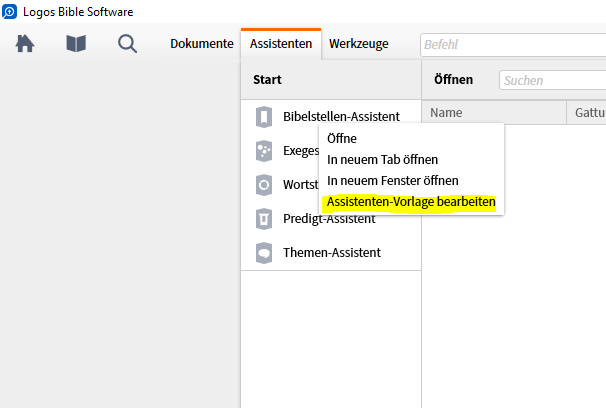The image size is (606, 408).
Task: Focus the Befehl command box
Action: [x=513, y=45]
